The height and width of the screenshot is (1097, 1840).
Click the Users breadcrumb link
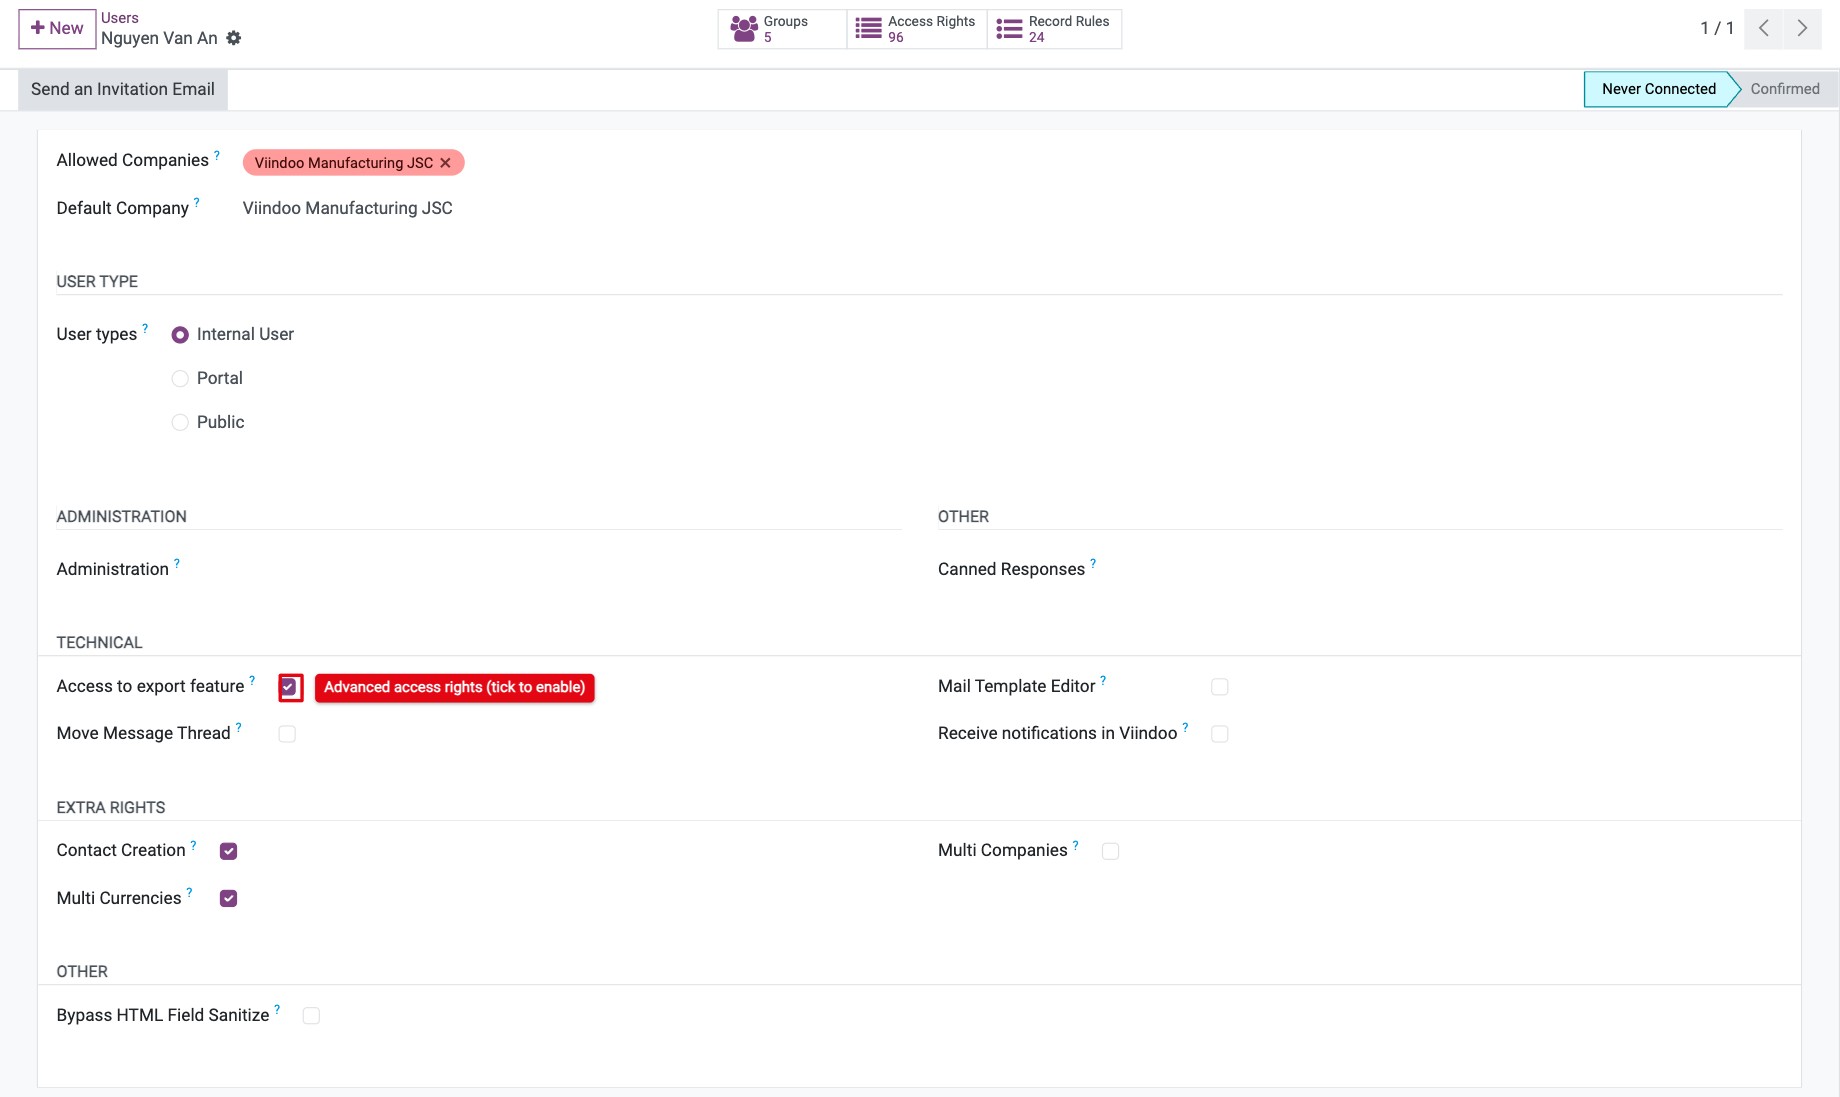(x=120, y=18)
